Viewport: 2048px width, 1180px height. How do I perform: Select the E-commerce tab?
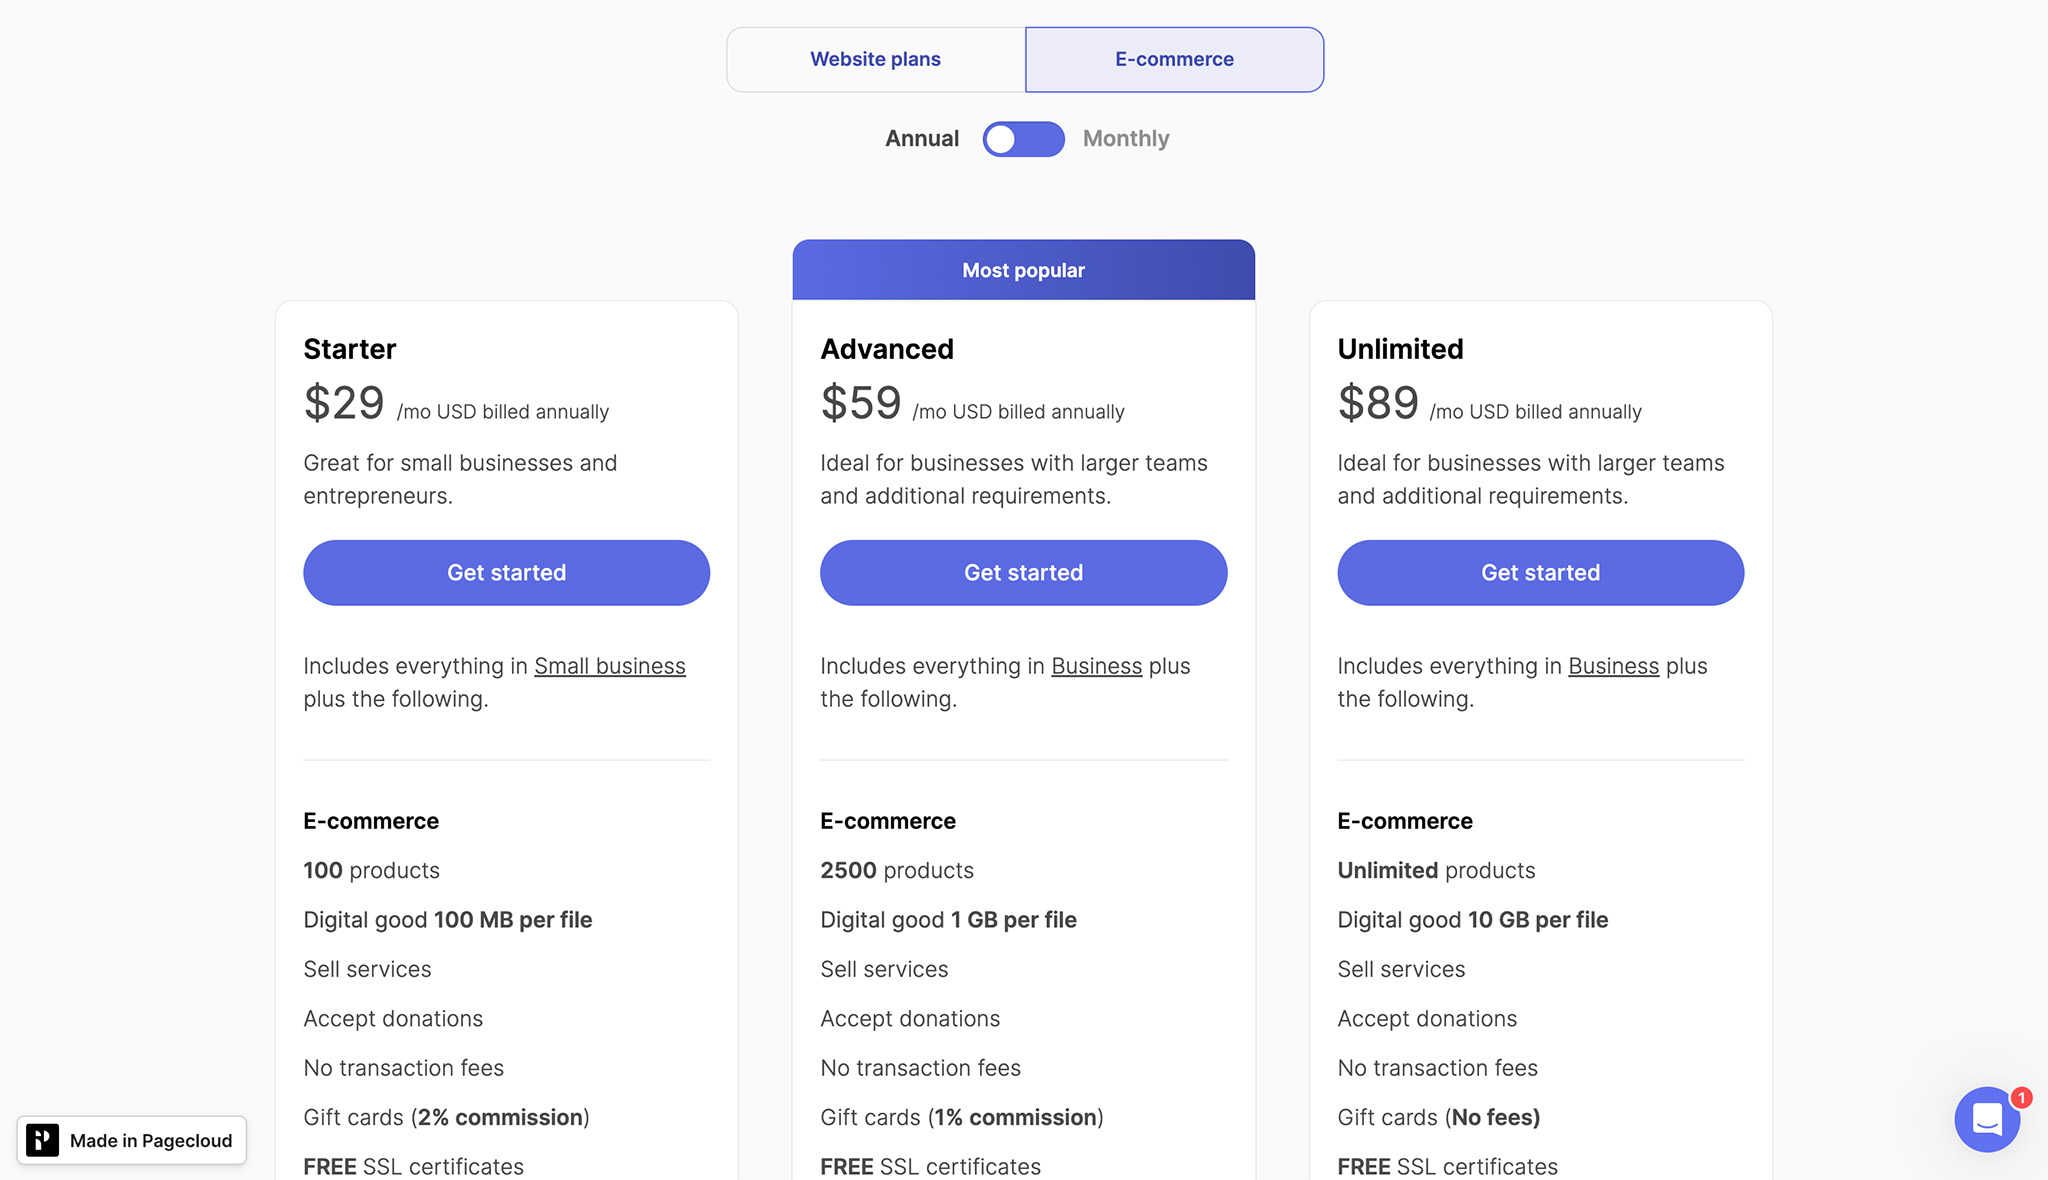click(x=1174, y=59)
